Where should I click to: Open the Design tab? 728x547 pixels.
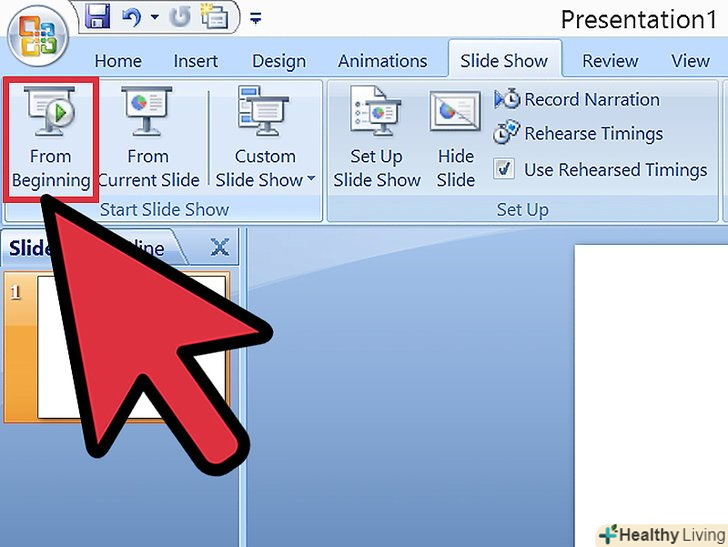click(279, 61)
